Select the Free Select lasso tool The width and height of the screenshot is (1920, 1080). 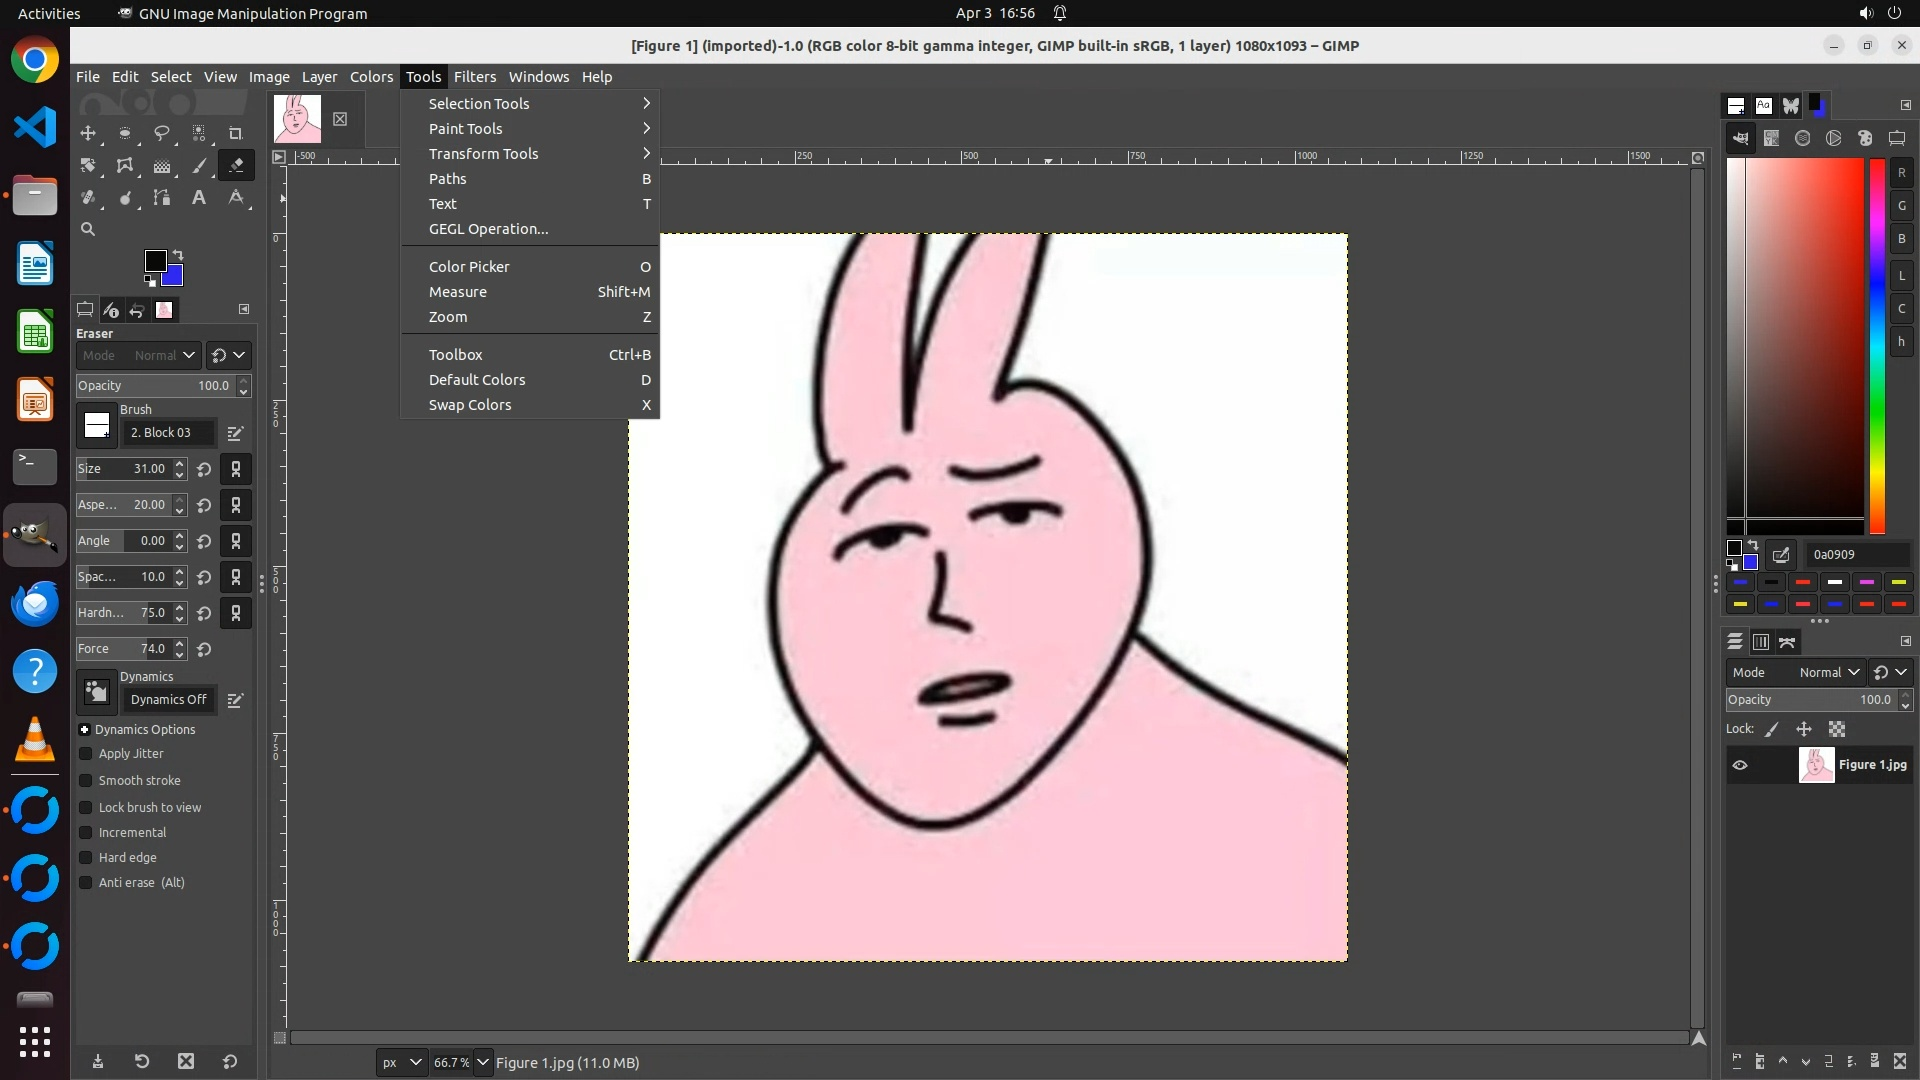pyautogui.click(x=161, y=133)
